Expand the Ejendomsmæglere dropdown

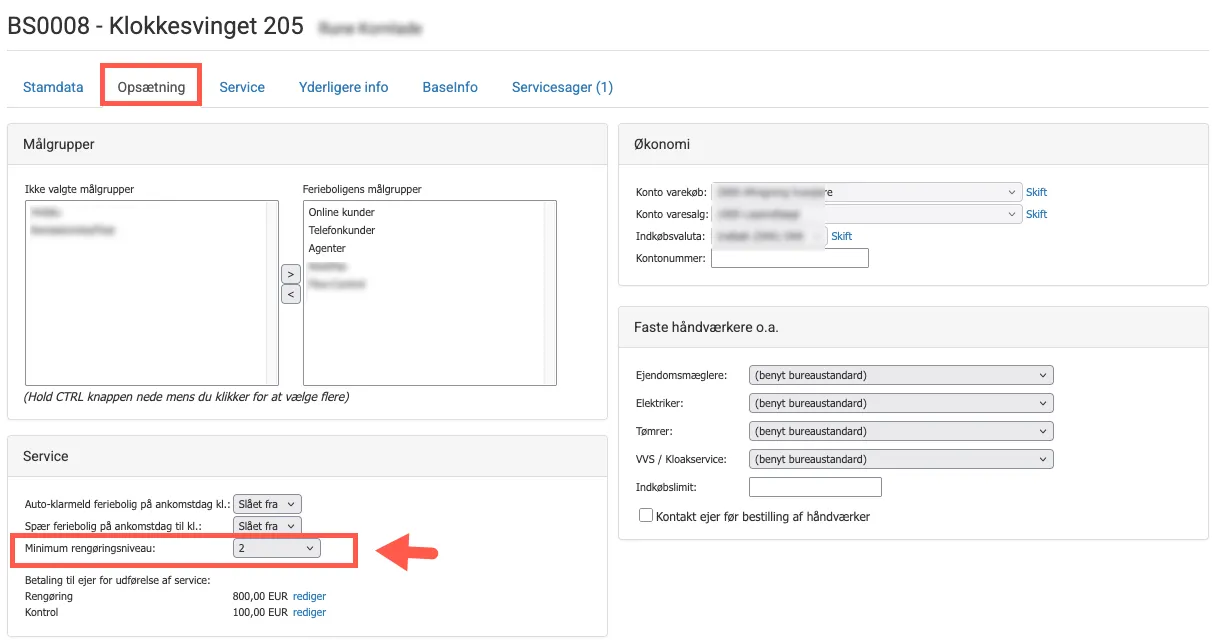(x=900, y=375)
